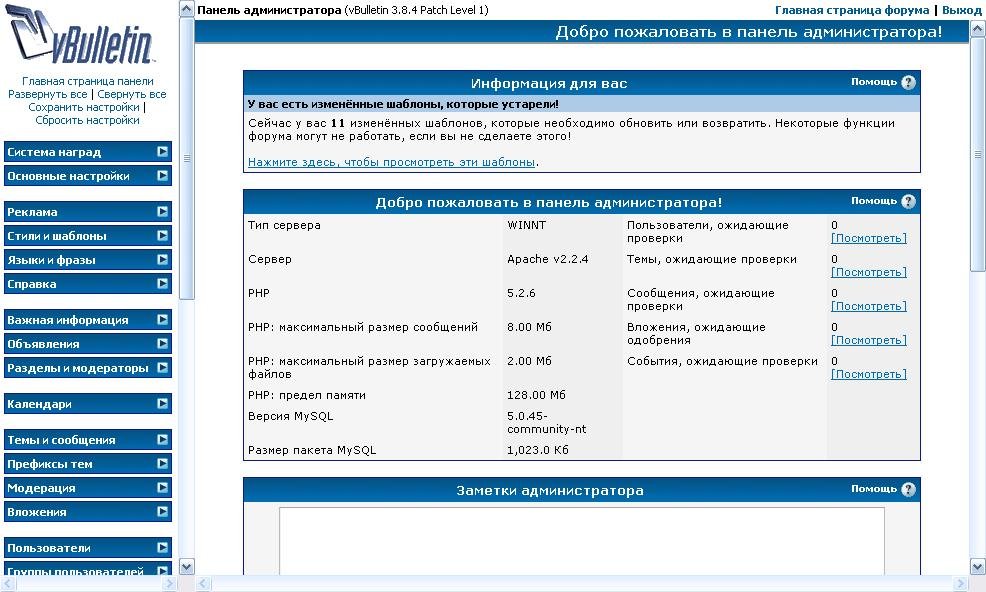View threads awaiting moderation via Посмотреть

(x=869, y=272)
